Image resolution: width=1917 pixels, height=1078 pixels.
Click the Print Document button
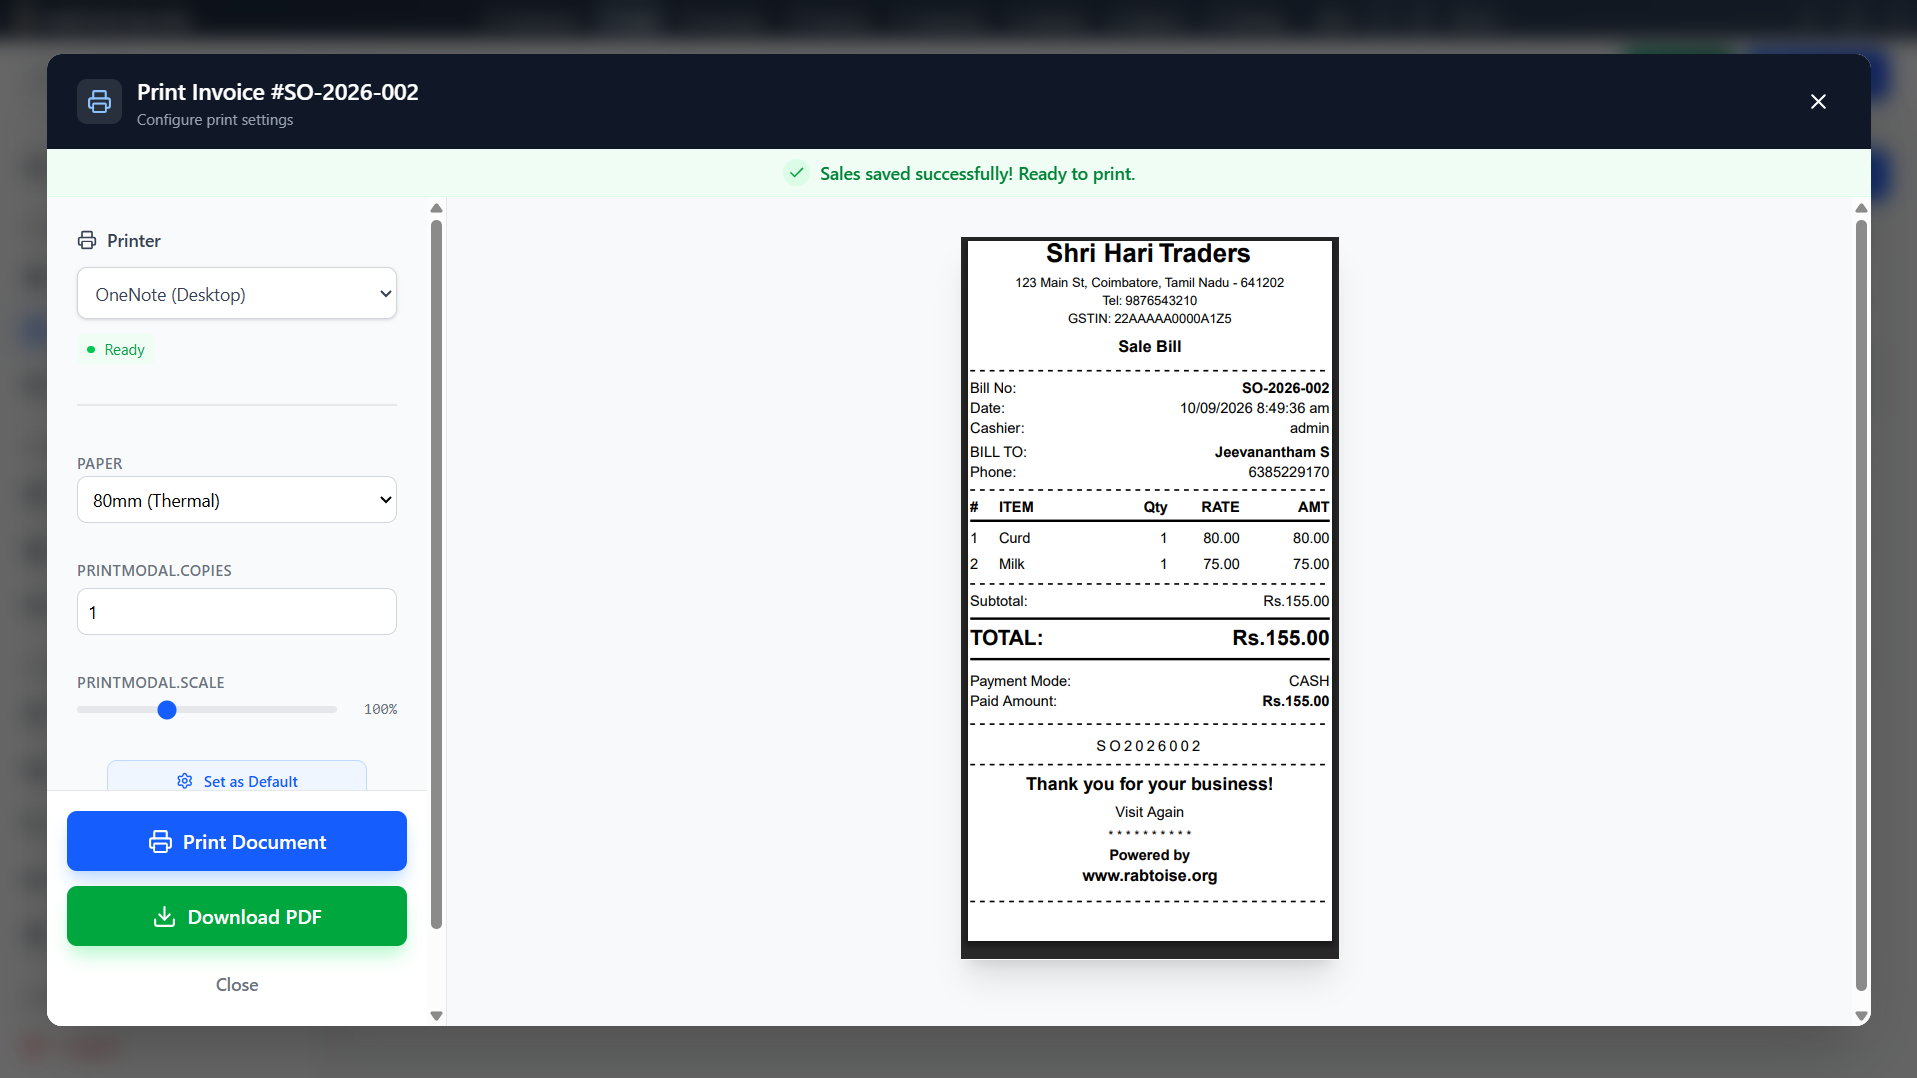pos(237,841)
